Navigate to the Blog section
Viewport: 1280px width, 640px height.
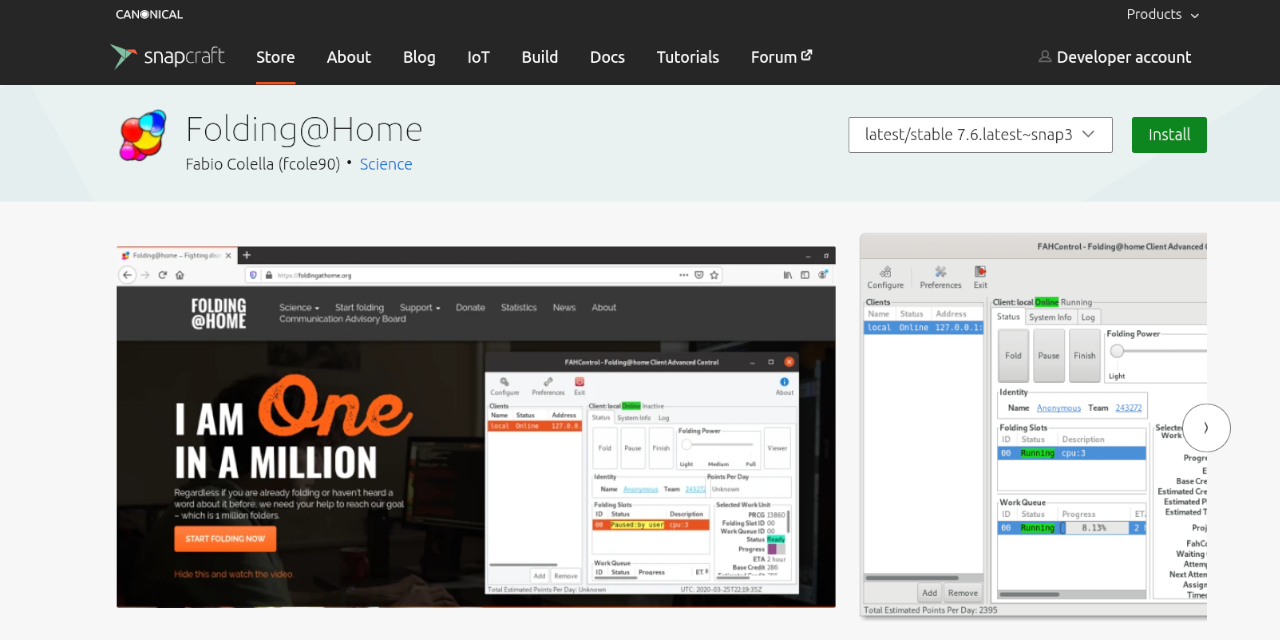pyautogui.click(x=419, y=57)
